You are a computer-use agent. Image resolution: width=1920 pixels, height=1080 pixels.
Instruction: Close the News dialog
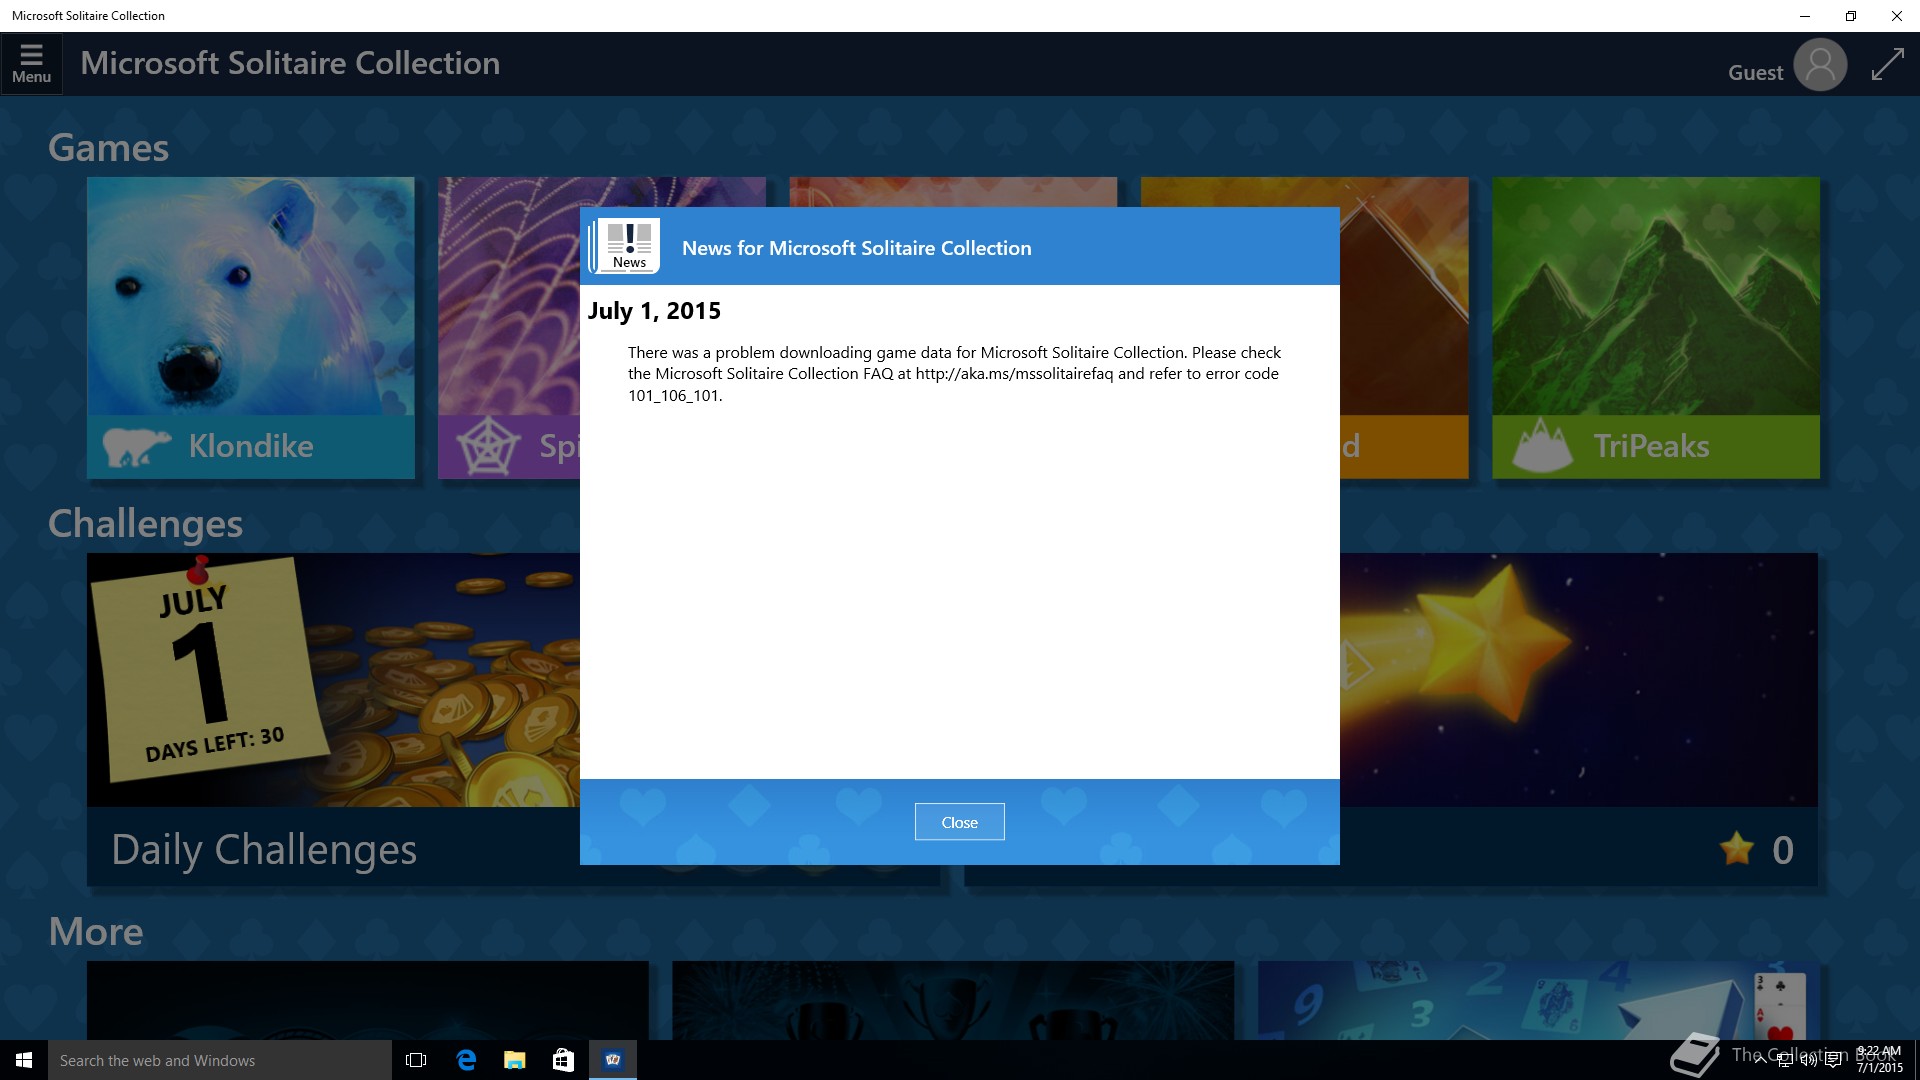point(959,822)
